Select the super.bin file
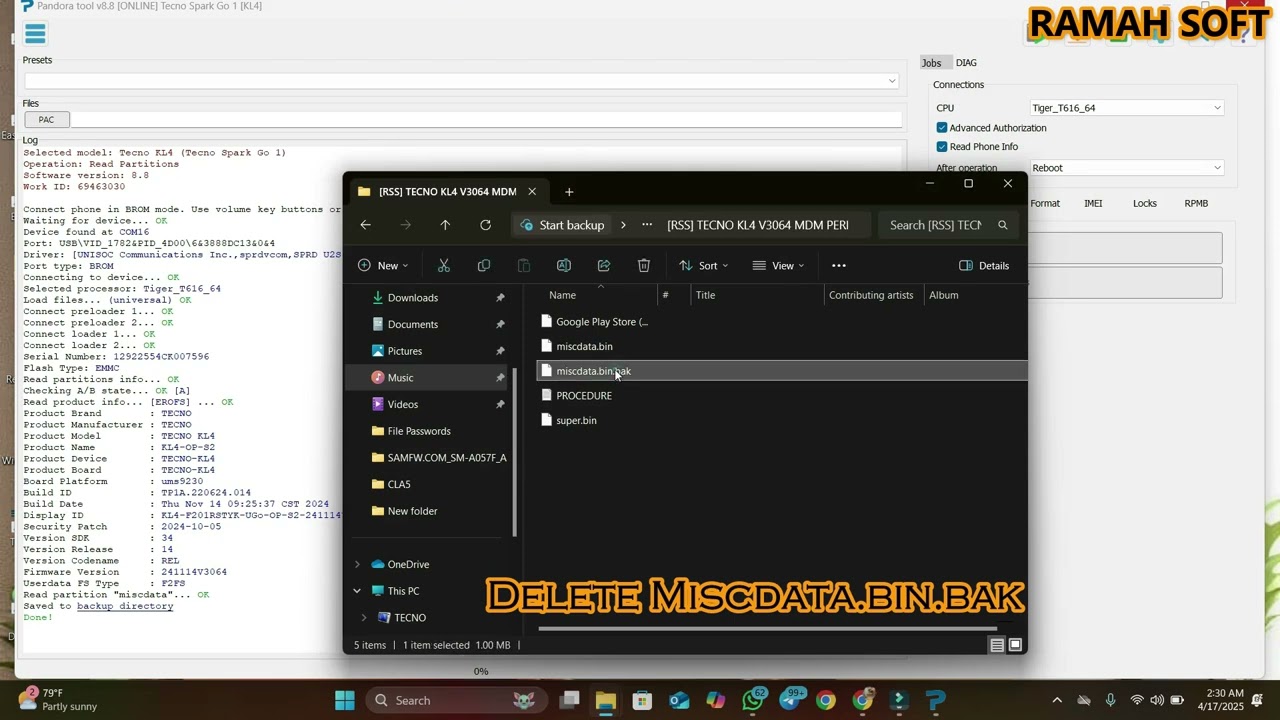The height and width of the screenshot is (720, 1280). tap(576, 421)
